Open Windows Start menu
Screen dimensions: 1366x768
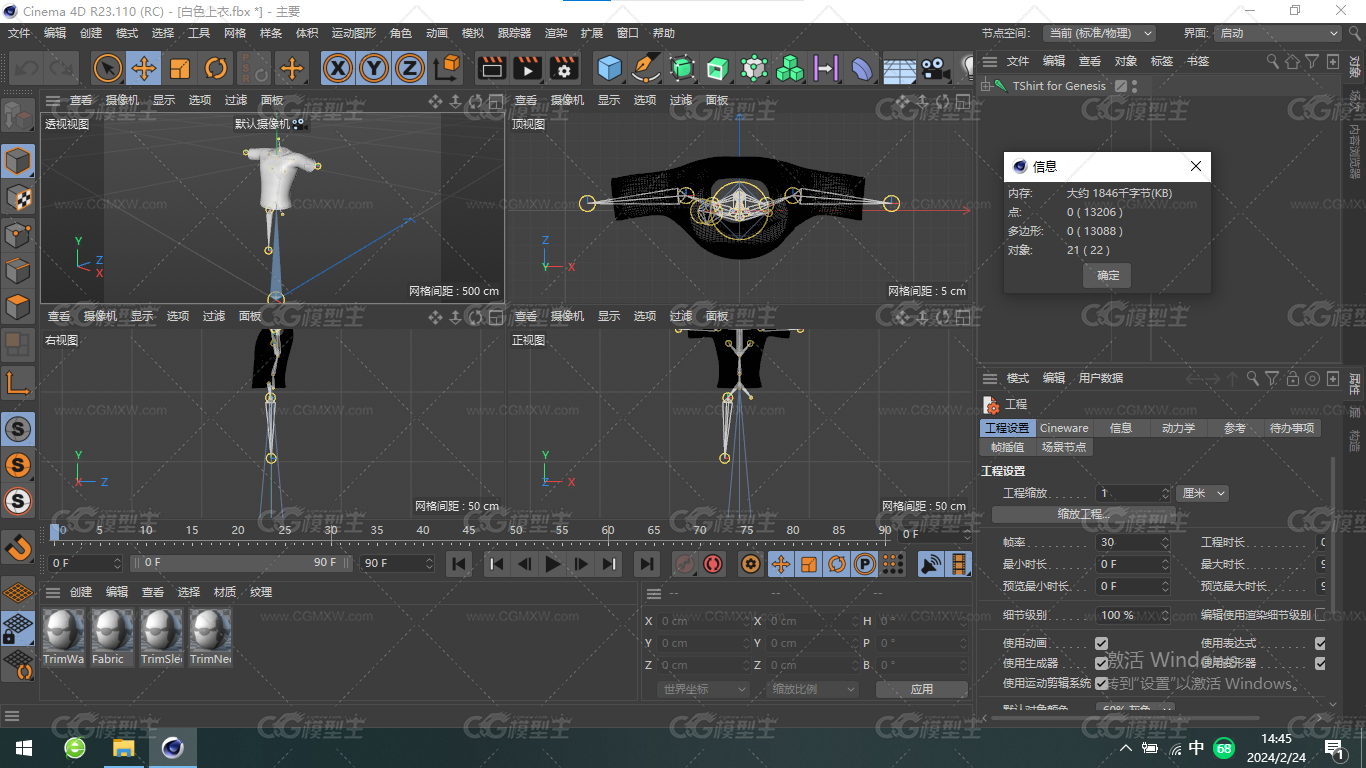24,748
